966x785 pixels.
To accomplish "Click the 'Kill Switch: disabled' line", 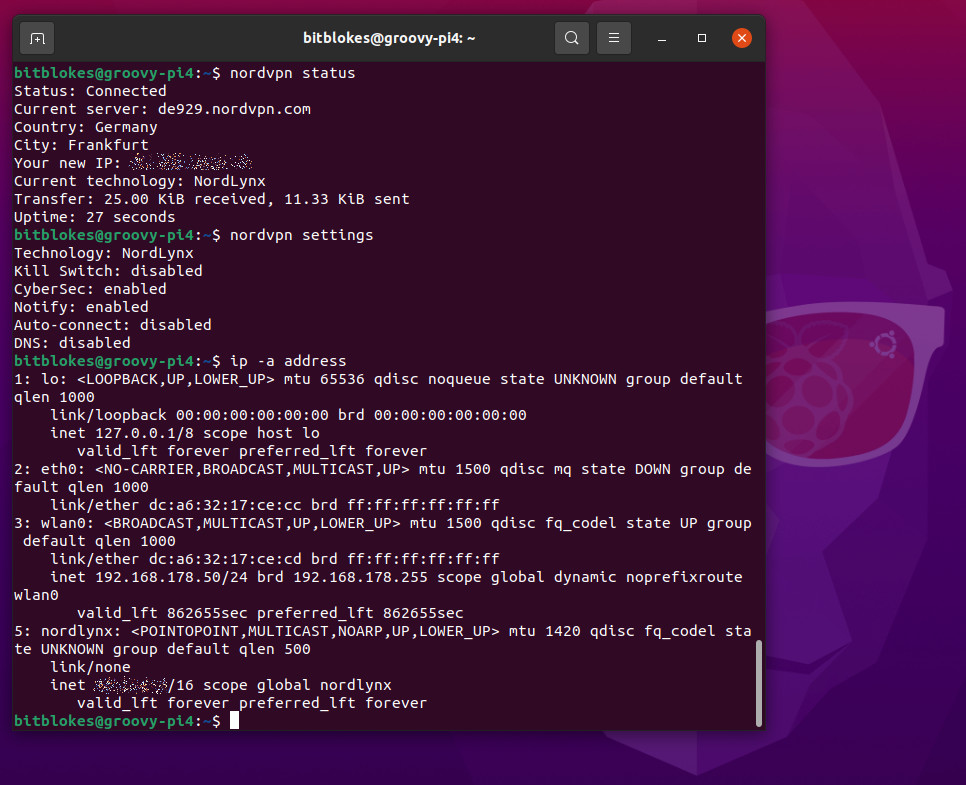I will pyautogui.click(x=108, y=271).
